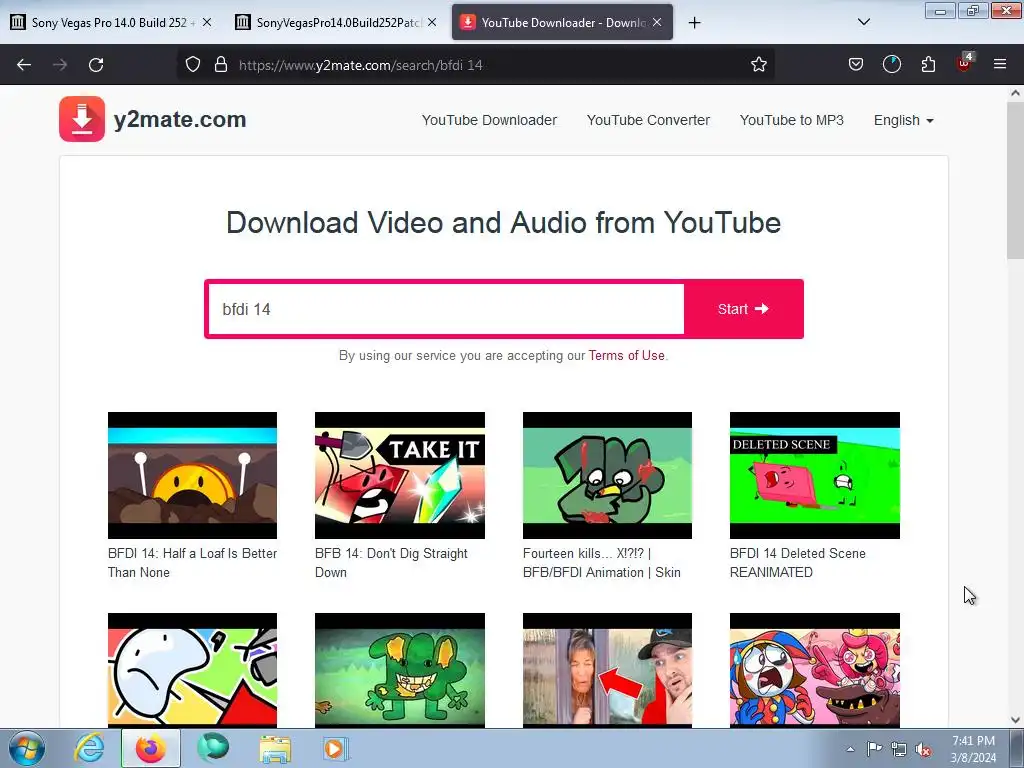Viewport: 1024px width, 768px height.
Task: Select the green grinning monster thumbnail
Action: click(400, 670)
